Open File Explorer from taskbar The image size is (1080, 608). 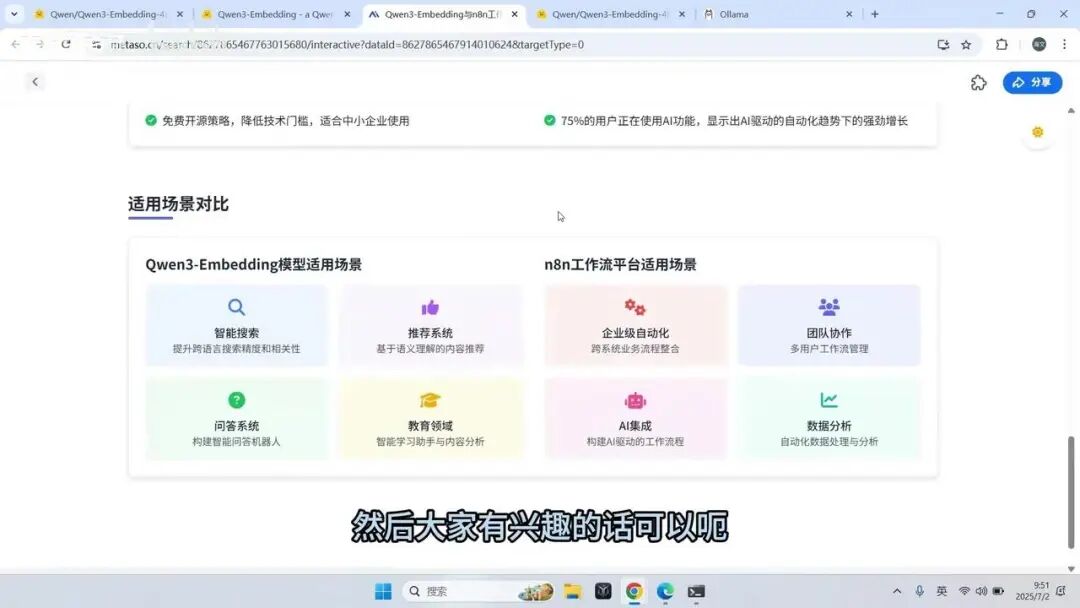(572, 591)
